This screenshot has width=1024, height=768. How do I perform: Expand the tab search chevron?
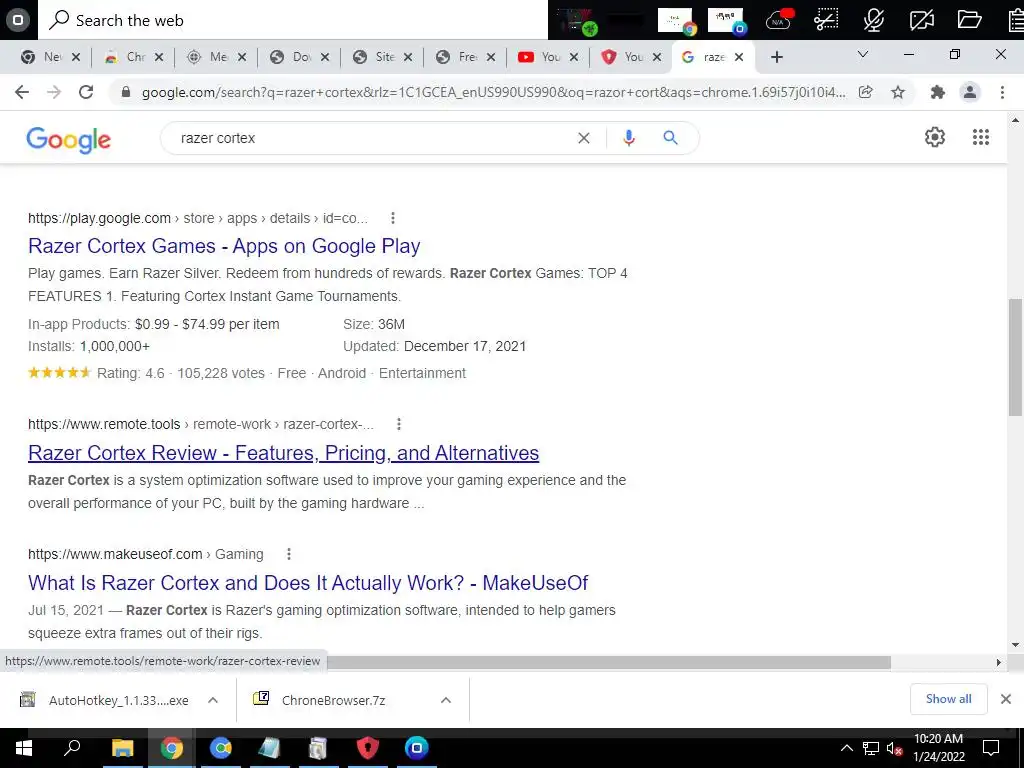tap(863, 54)
